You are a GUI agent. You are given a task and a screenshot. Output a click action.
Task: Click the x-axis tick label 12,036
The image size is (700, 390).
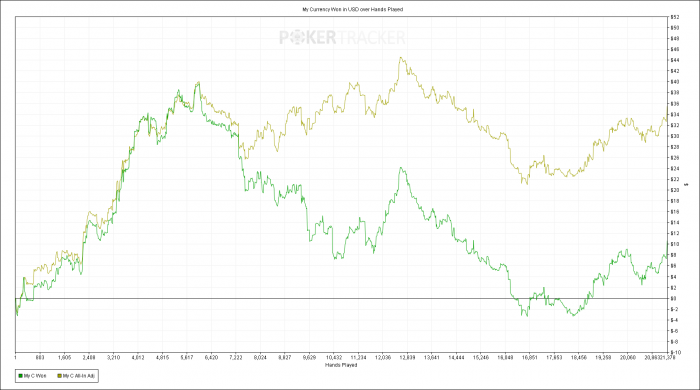point(383,358)
